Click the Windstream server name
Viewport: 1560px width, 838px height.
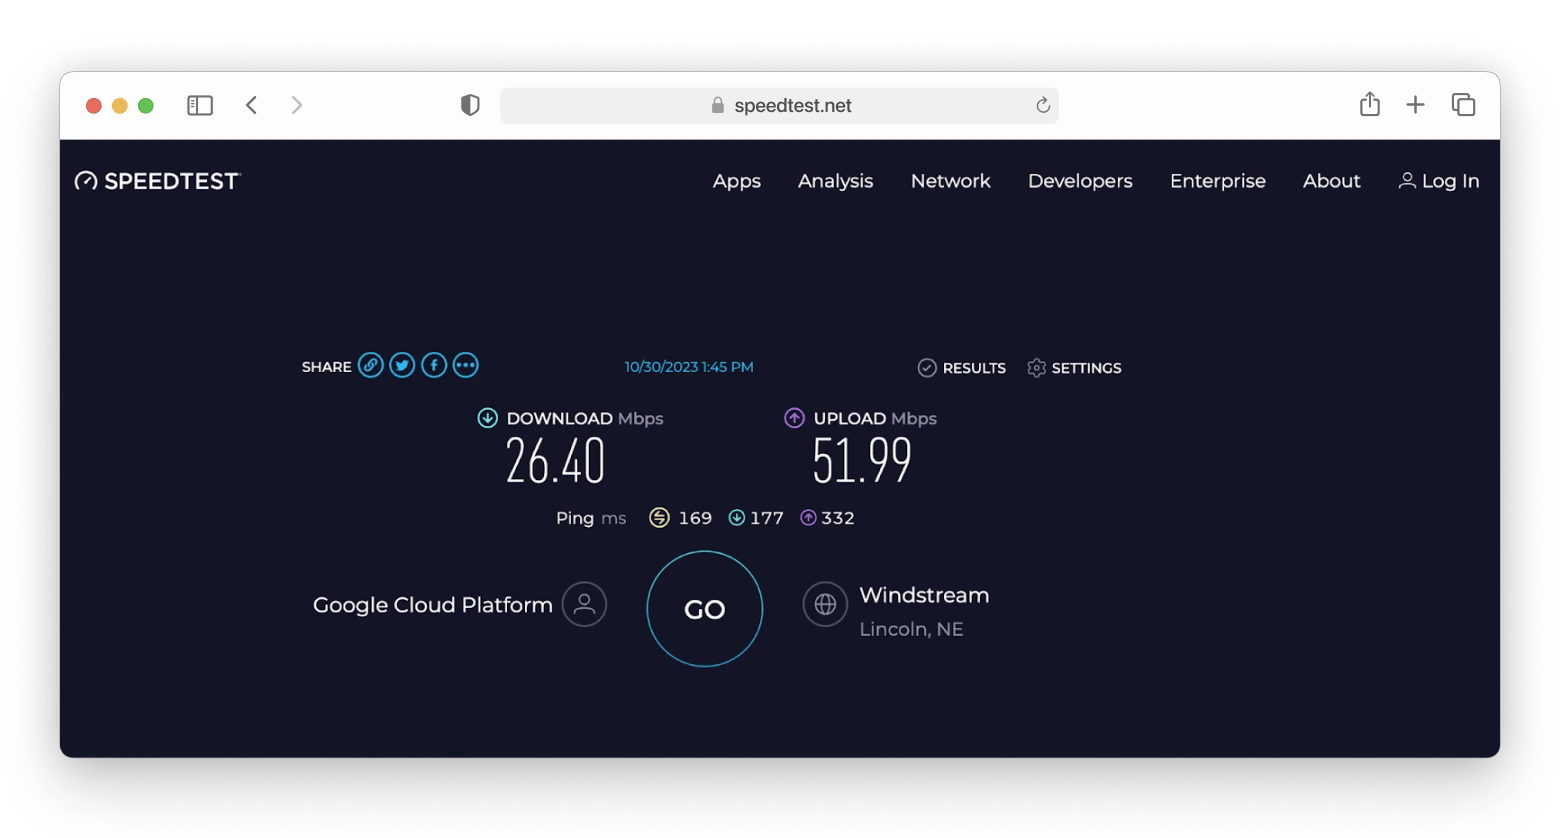coord(924,595)
